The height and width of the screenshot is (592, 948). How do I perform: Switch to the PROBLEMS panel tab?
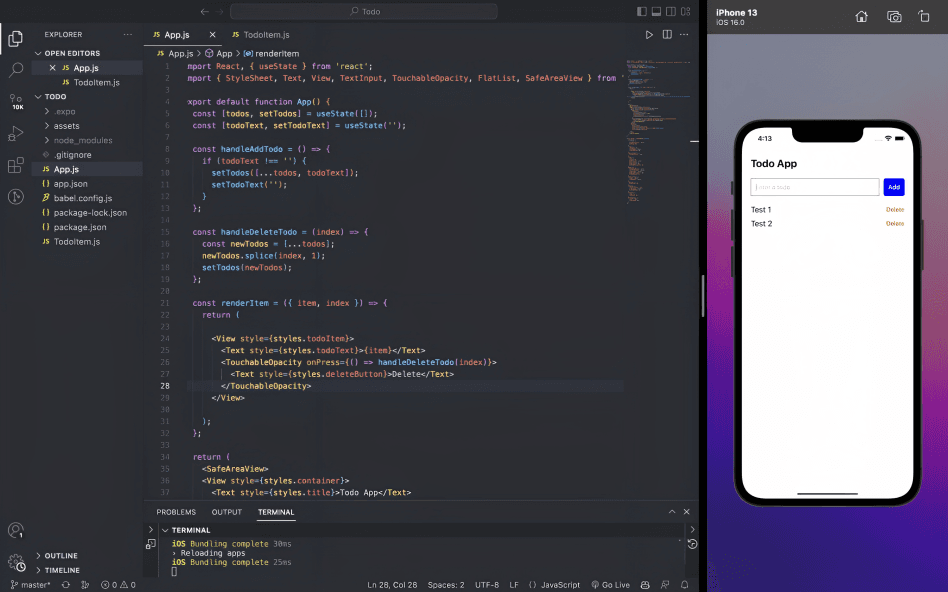click(x=176, y=512)
